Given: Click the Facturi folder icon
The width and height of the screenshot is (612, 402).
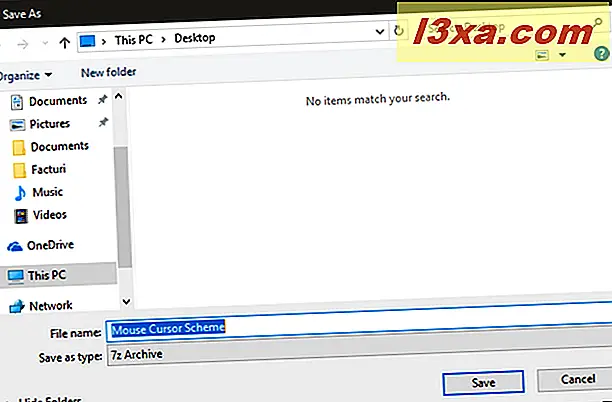Looking at the screenshot, I should (20, 171).
